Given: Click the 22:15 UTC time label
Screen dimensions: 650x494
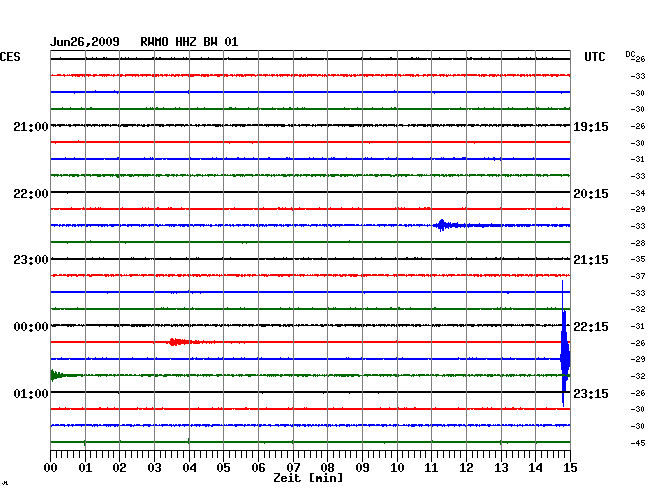Looking at the screenshot, I should pos(591,327).
